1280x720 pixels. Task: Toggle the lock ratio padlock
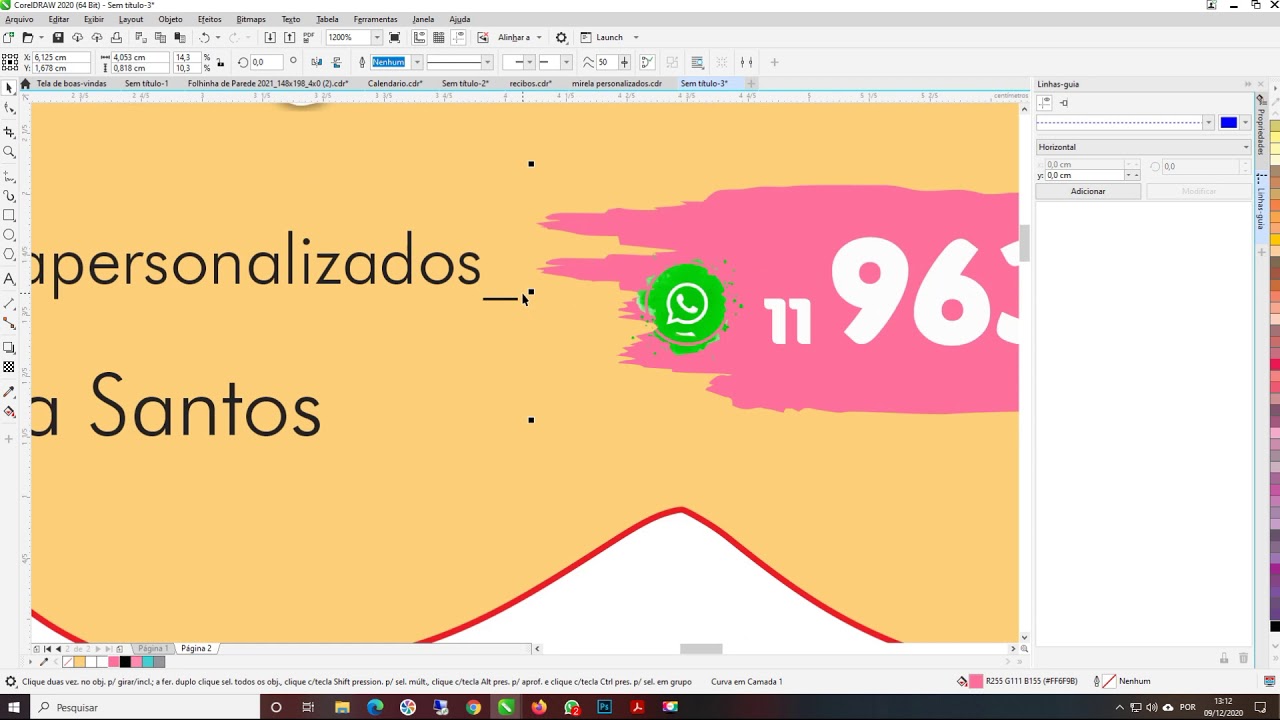point(220,62)
